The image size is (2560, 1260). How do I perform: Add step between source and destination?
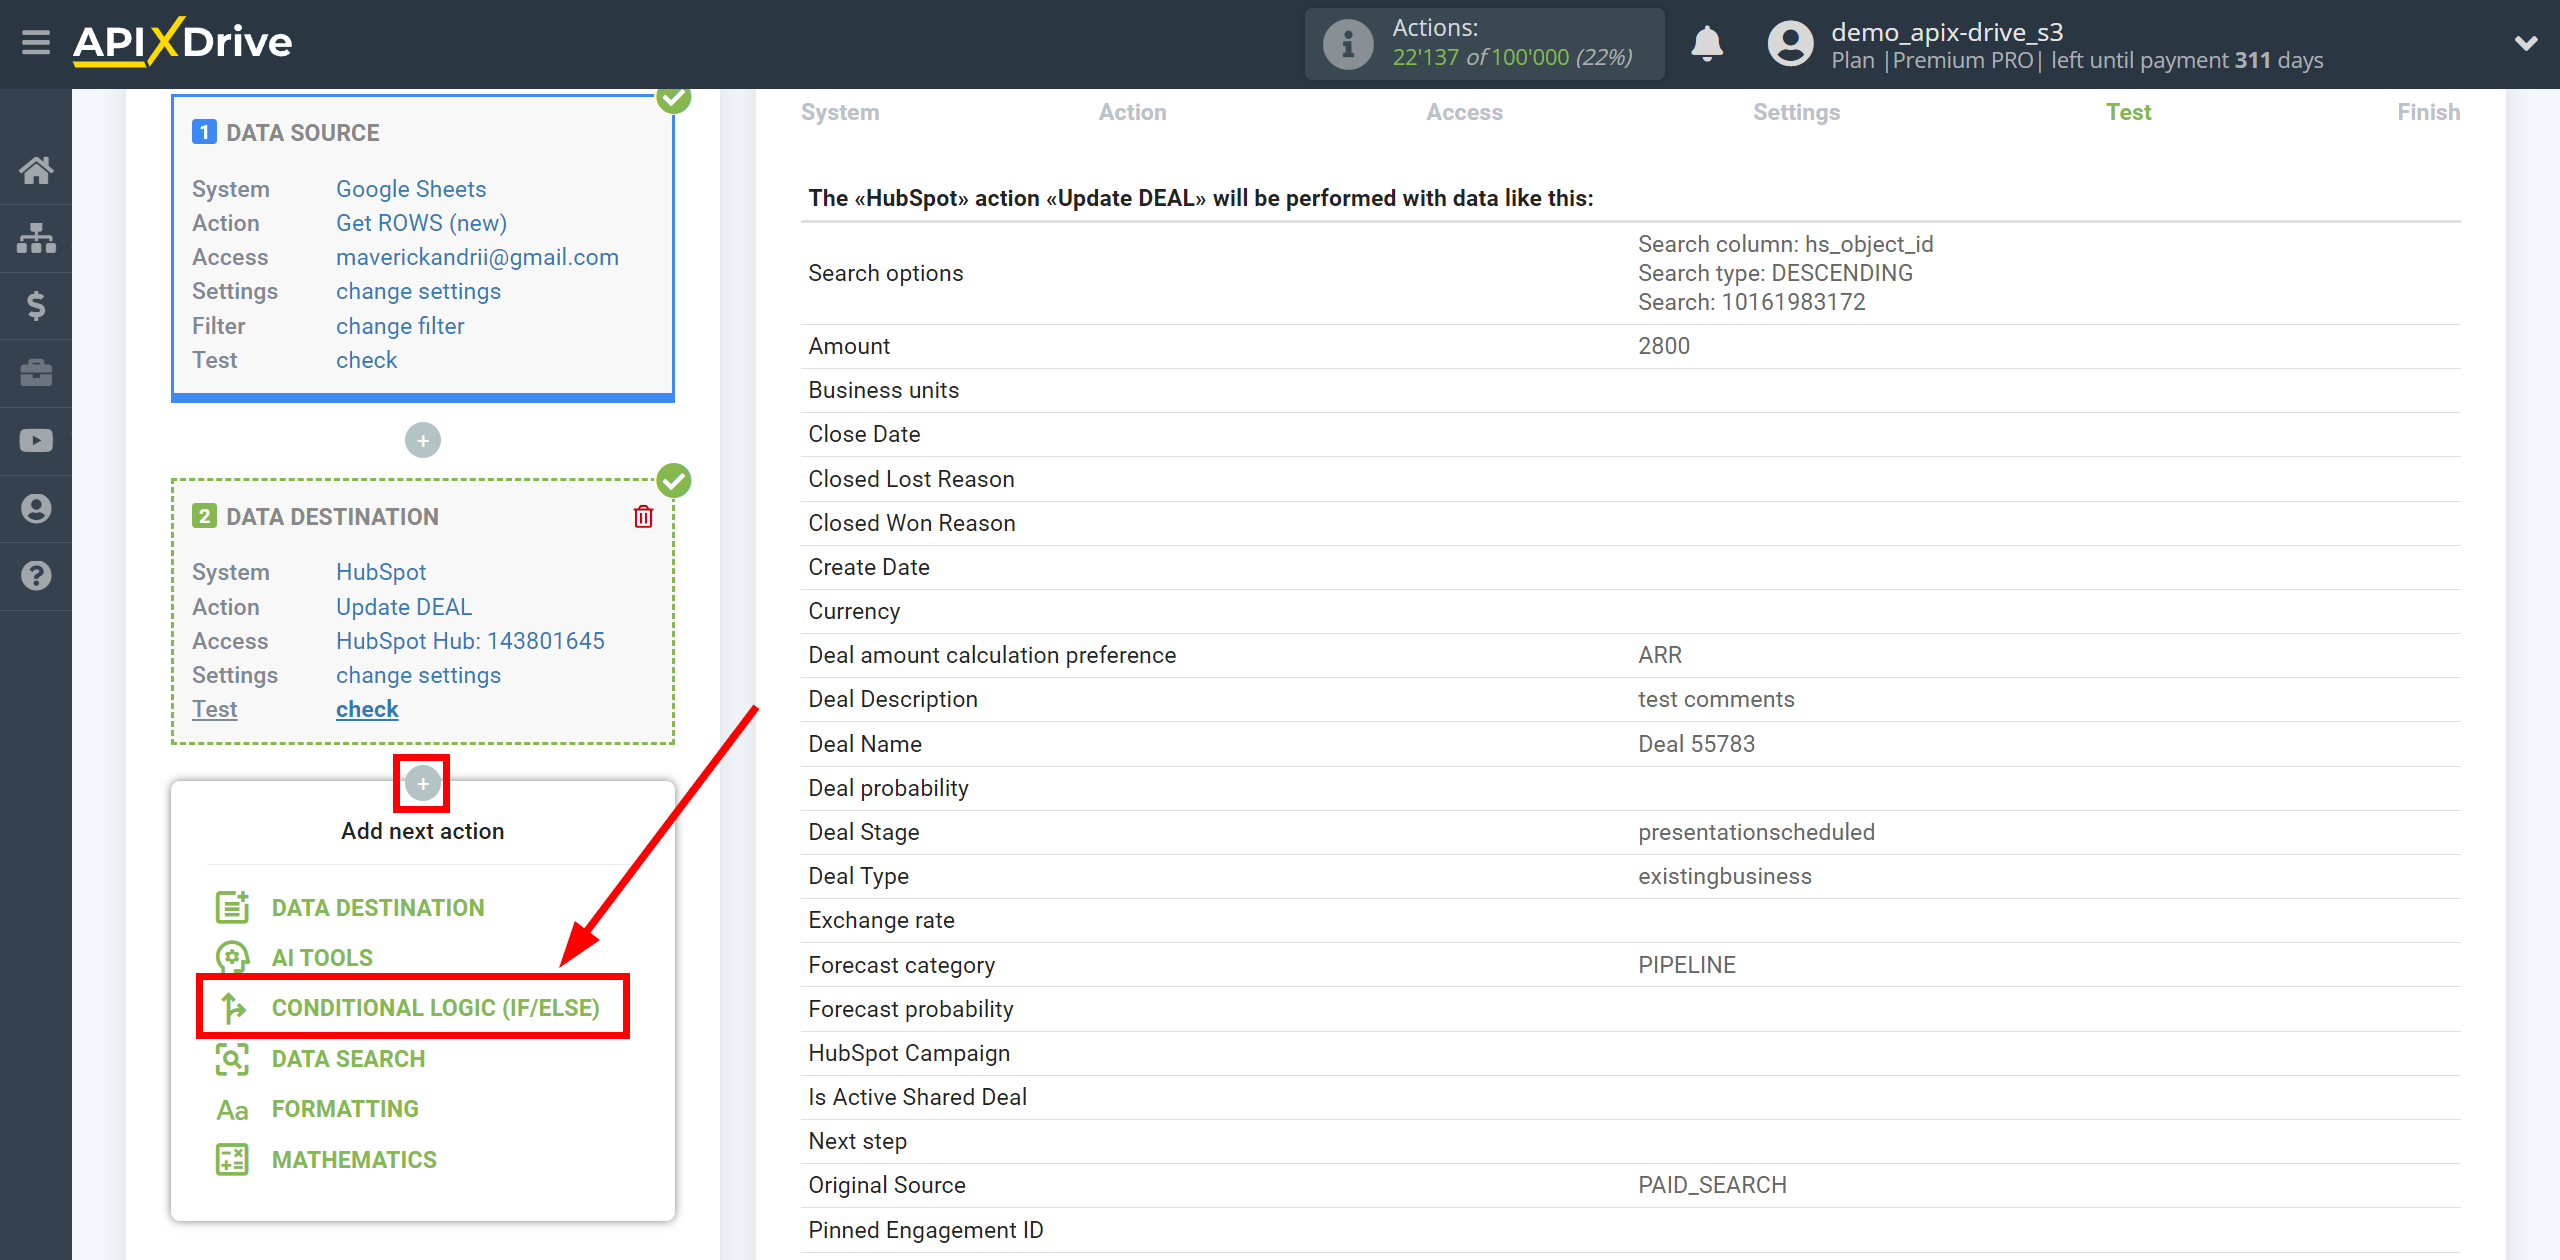423,440
